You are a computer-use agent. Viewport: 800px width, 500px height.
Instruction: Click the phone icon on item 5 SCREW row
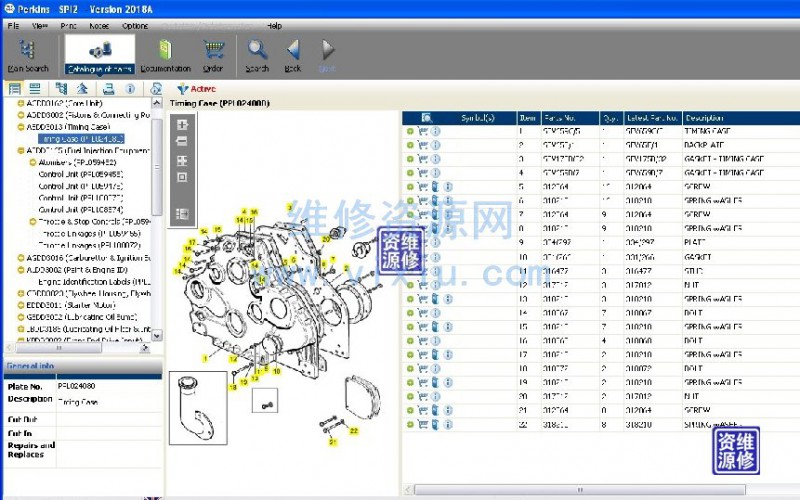[435, 187]
